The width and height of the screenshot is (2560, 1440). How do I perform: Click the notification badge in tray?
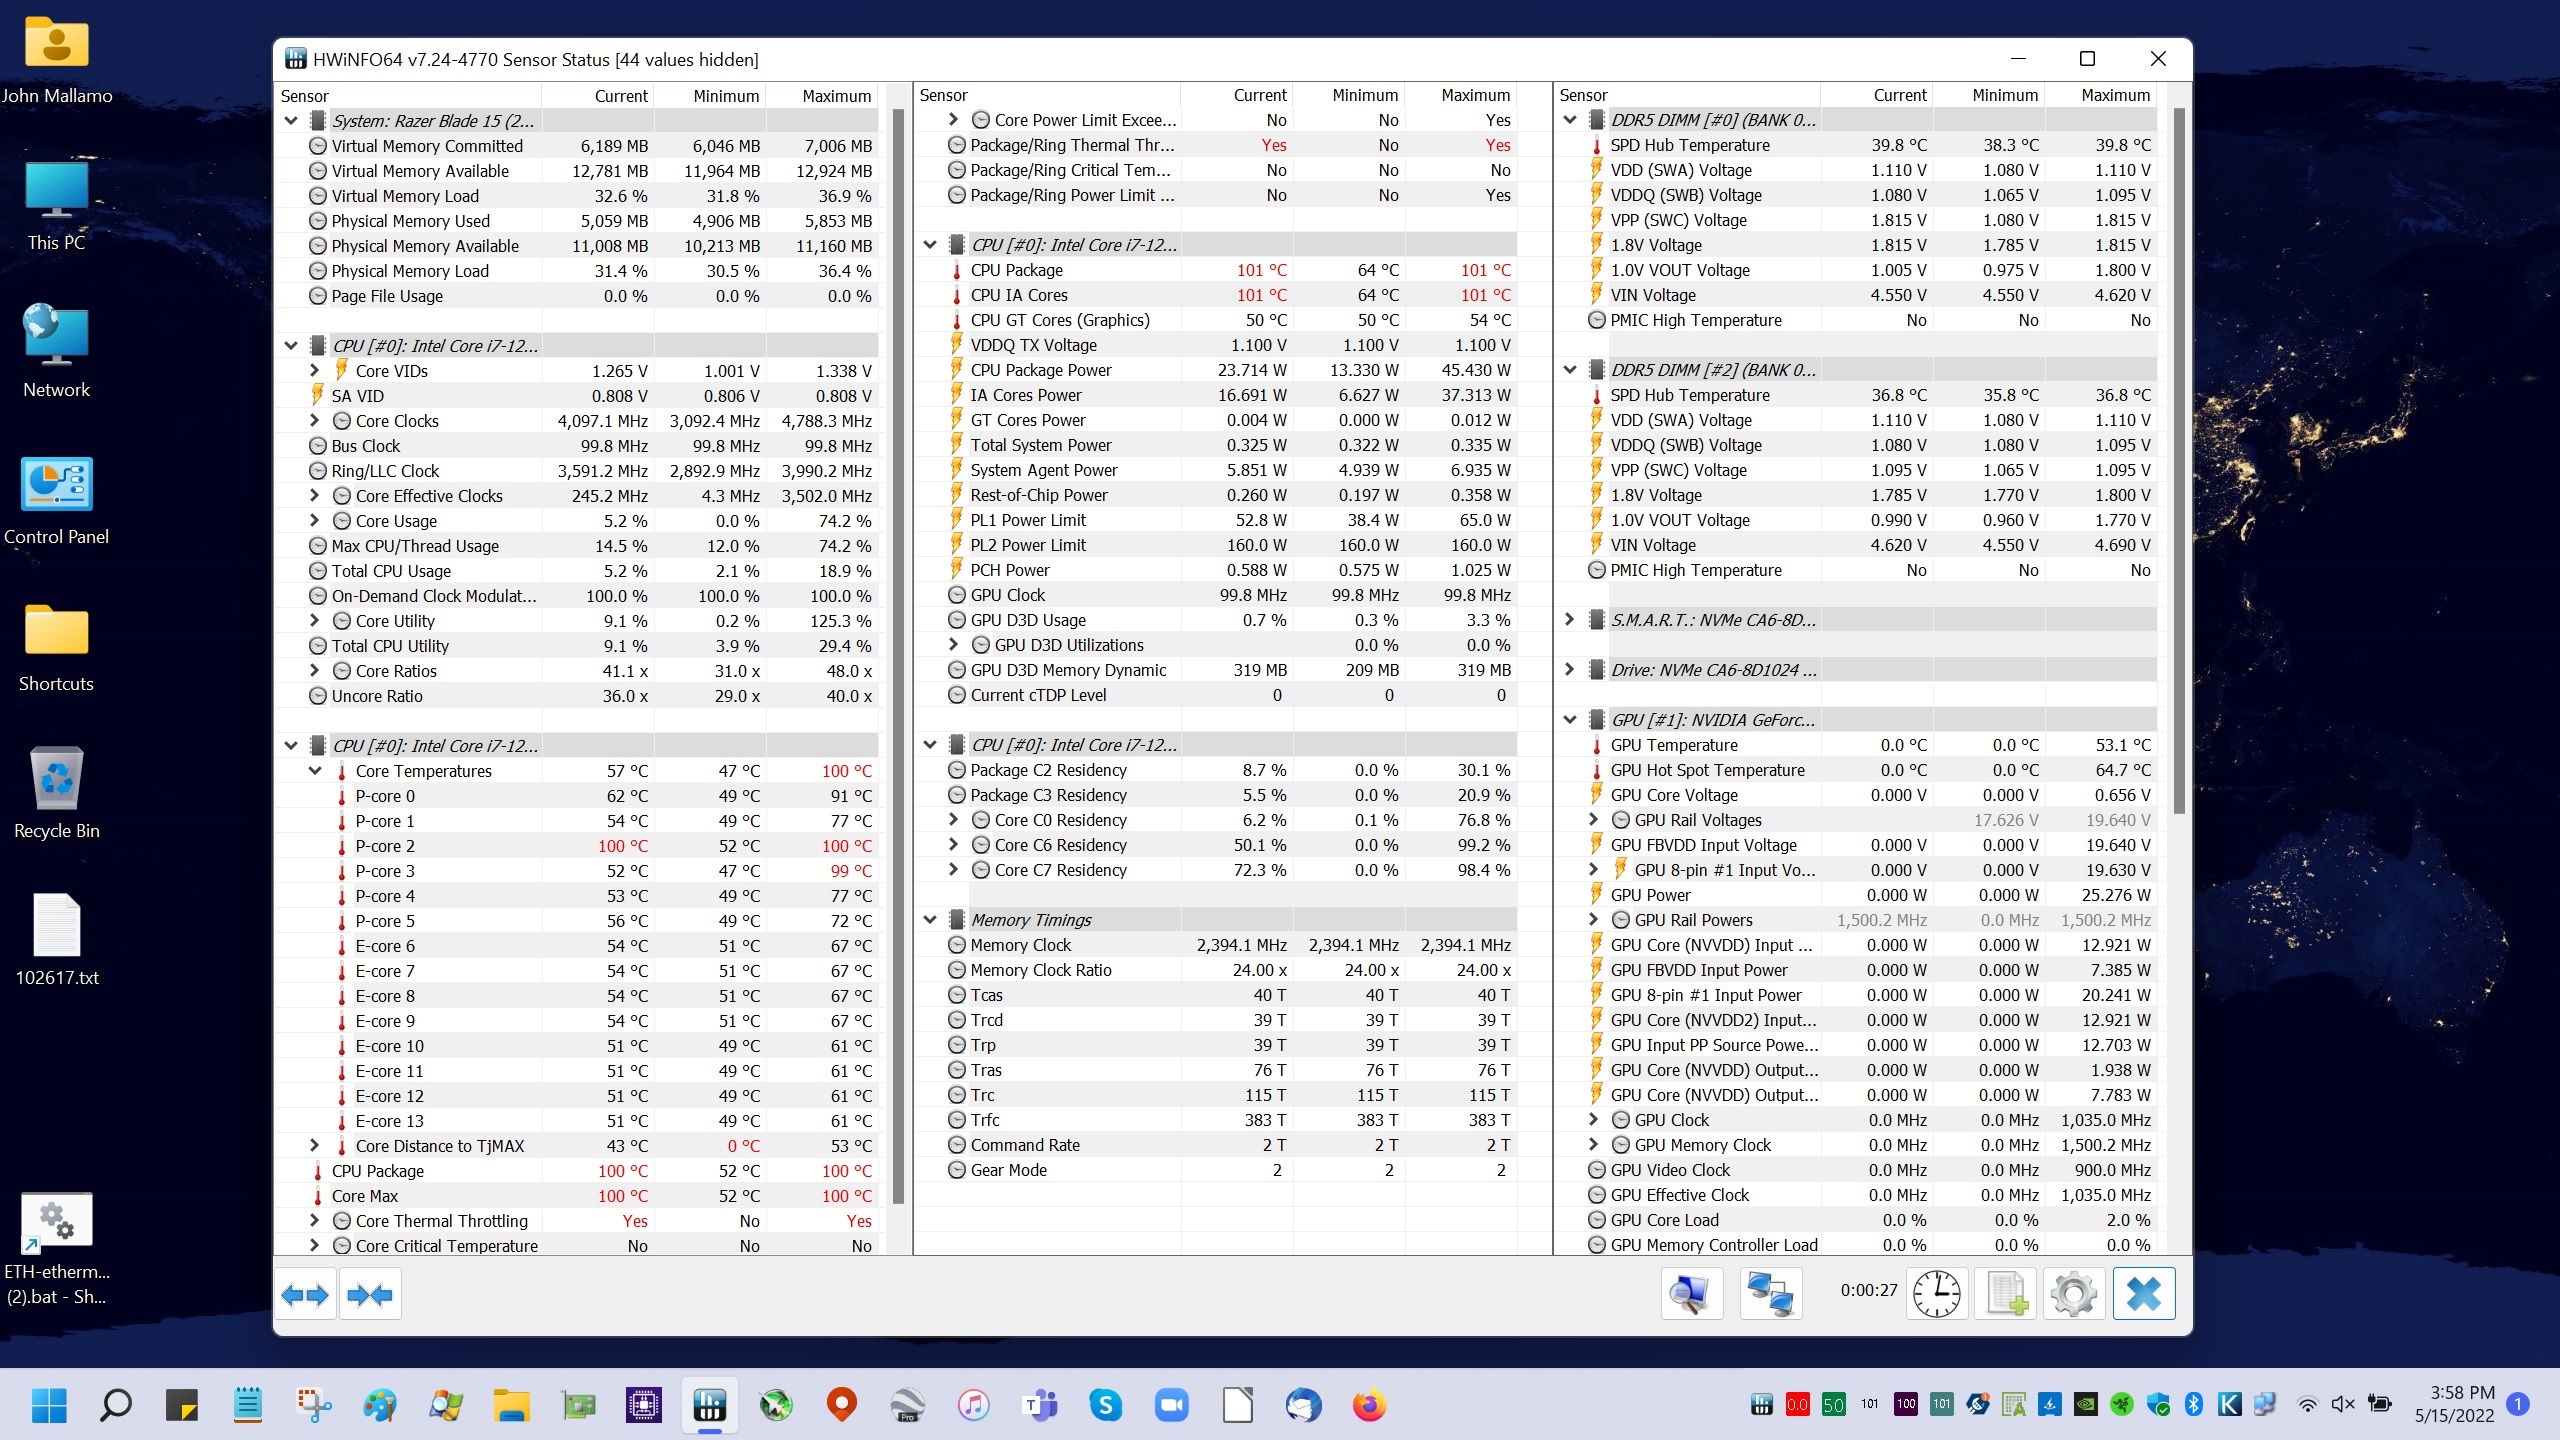tap(2519, 1404)
